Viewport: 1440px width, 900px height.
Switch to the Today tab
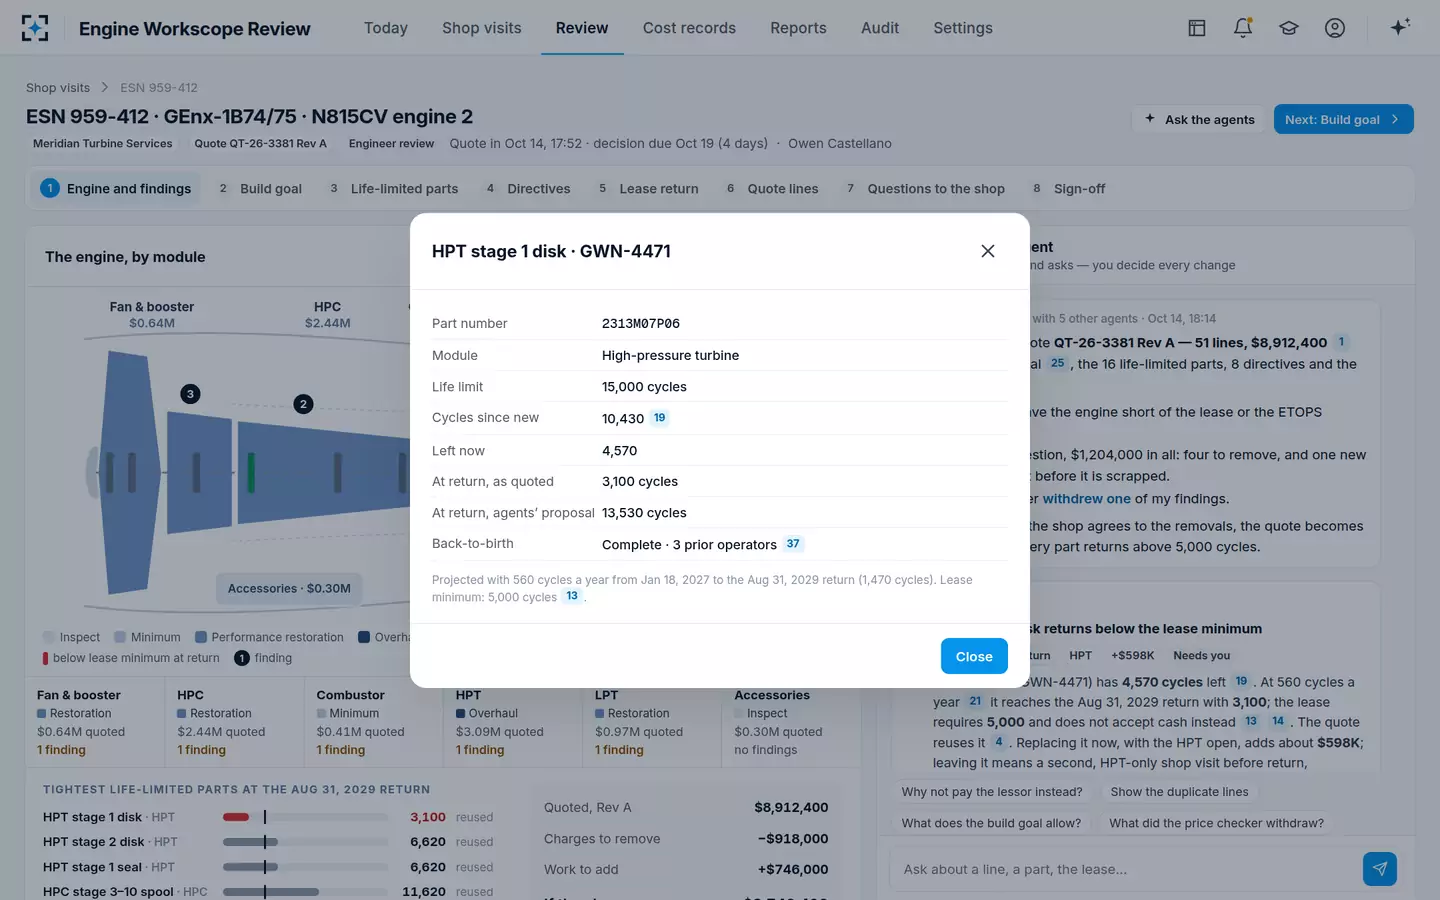pyautogui.click(x=386, y=28)
